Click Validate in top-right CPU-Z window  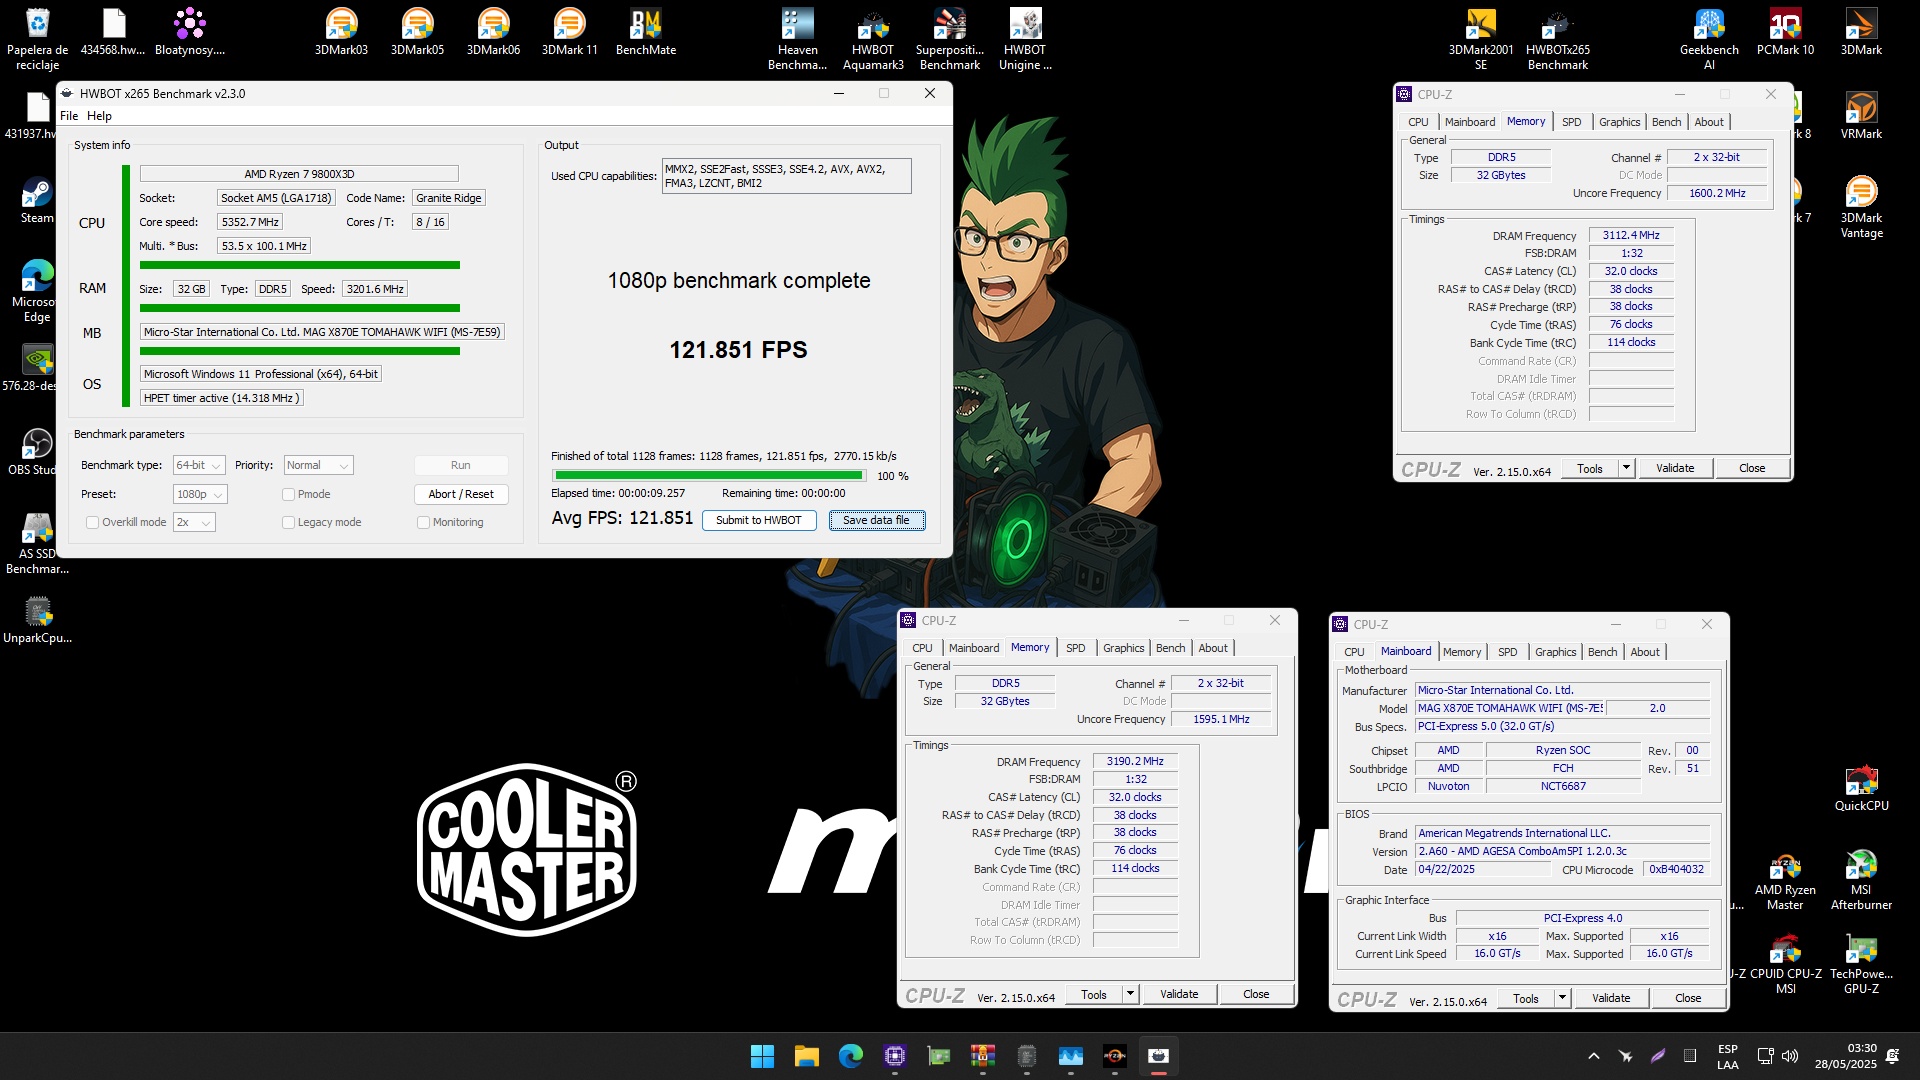1675,468
